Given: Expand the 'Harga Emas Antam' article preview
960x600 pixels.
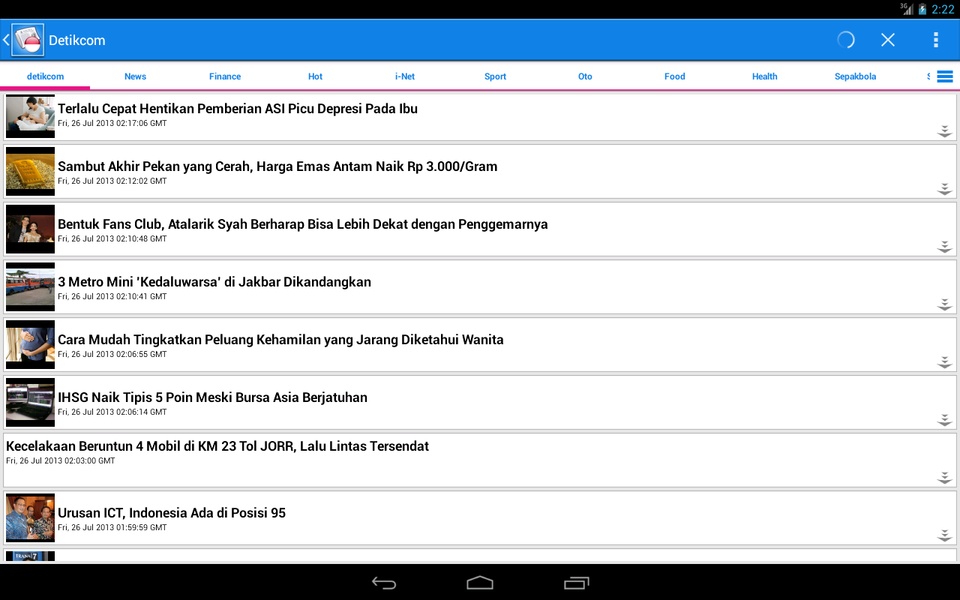Looking at the screenshot, I should point(945,189).
